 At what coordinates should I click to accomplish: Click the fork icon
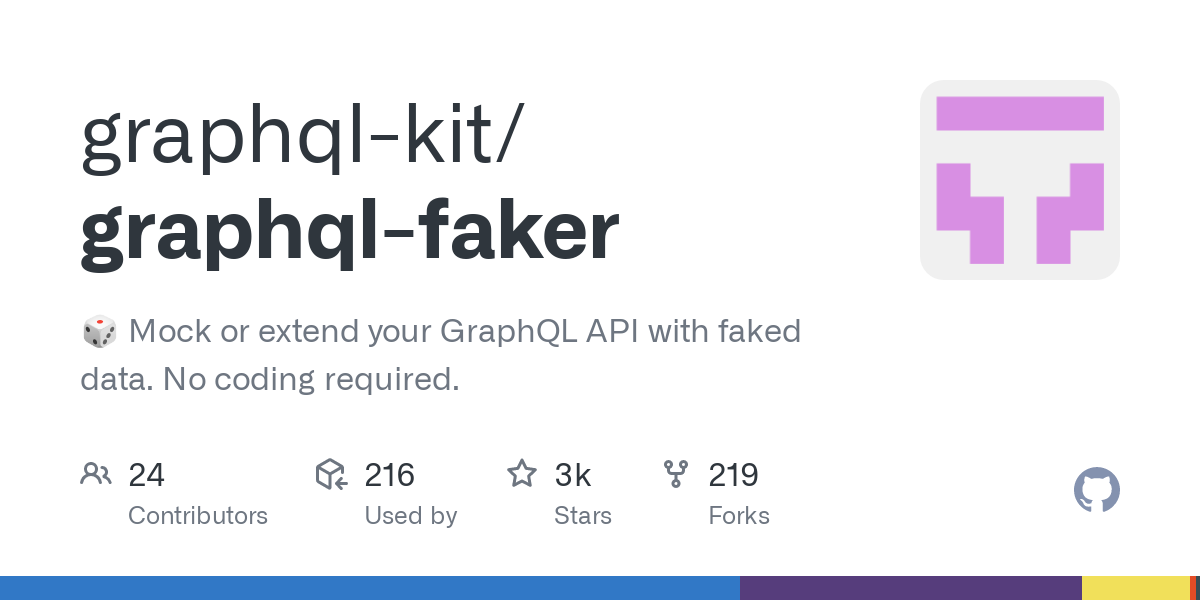point(676,474)
